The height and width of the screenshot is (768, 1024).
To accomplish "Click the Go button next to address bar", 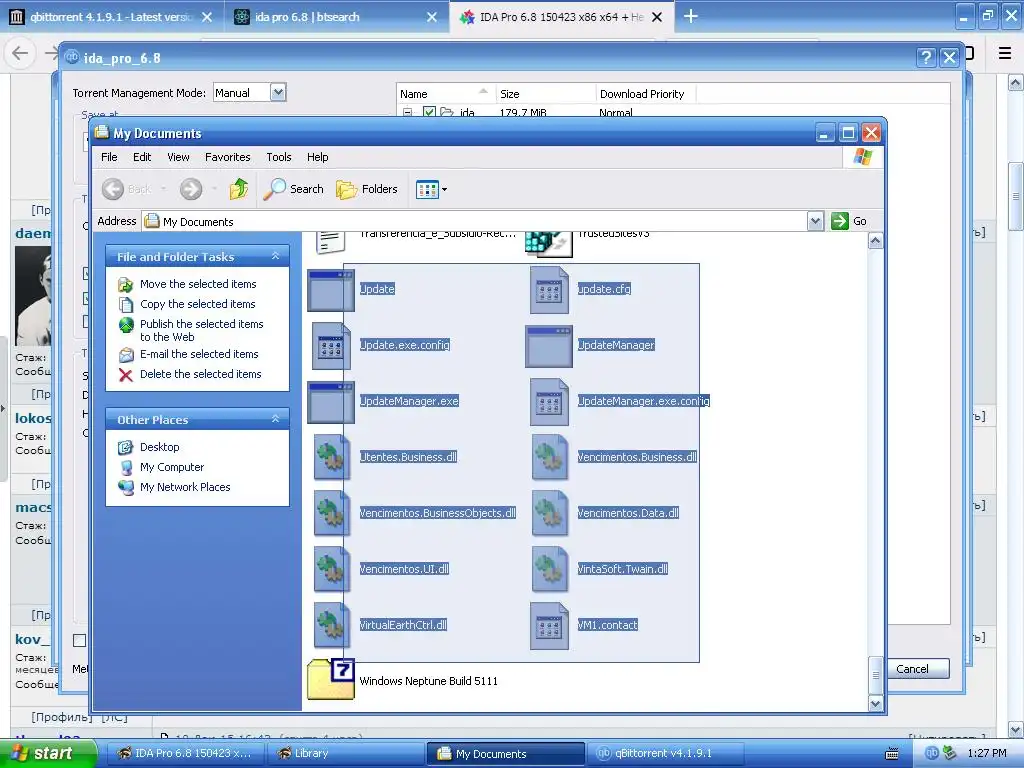I will (850, 221).
